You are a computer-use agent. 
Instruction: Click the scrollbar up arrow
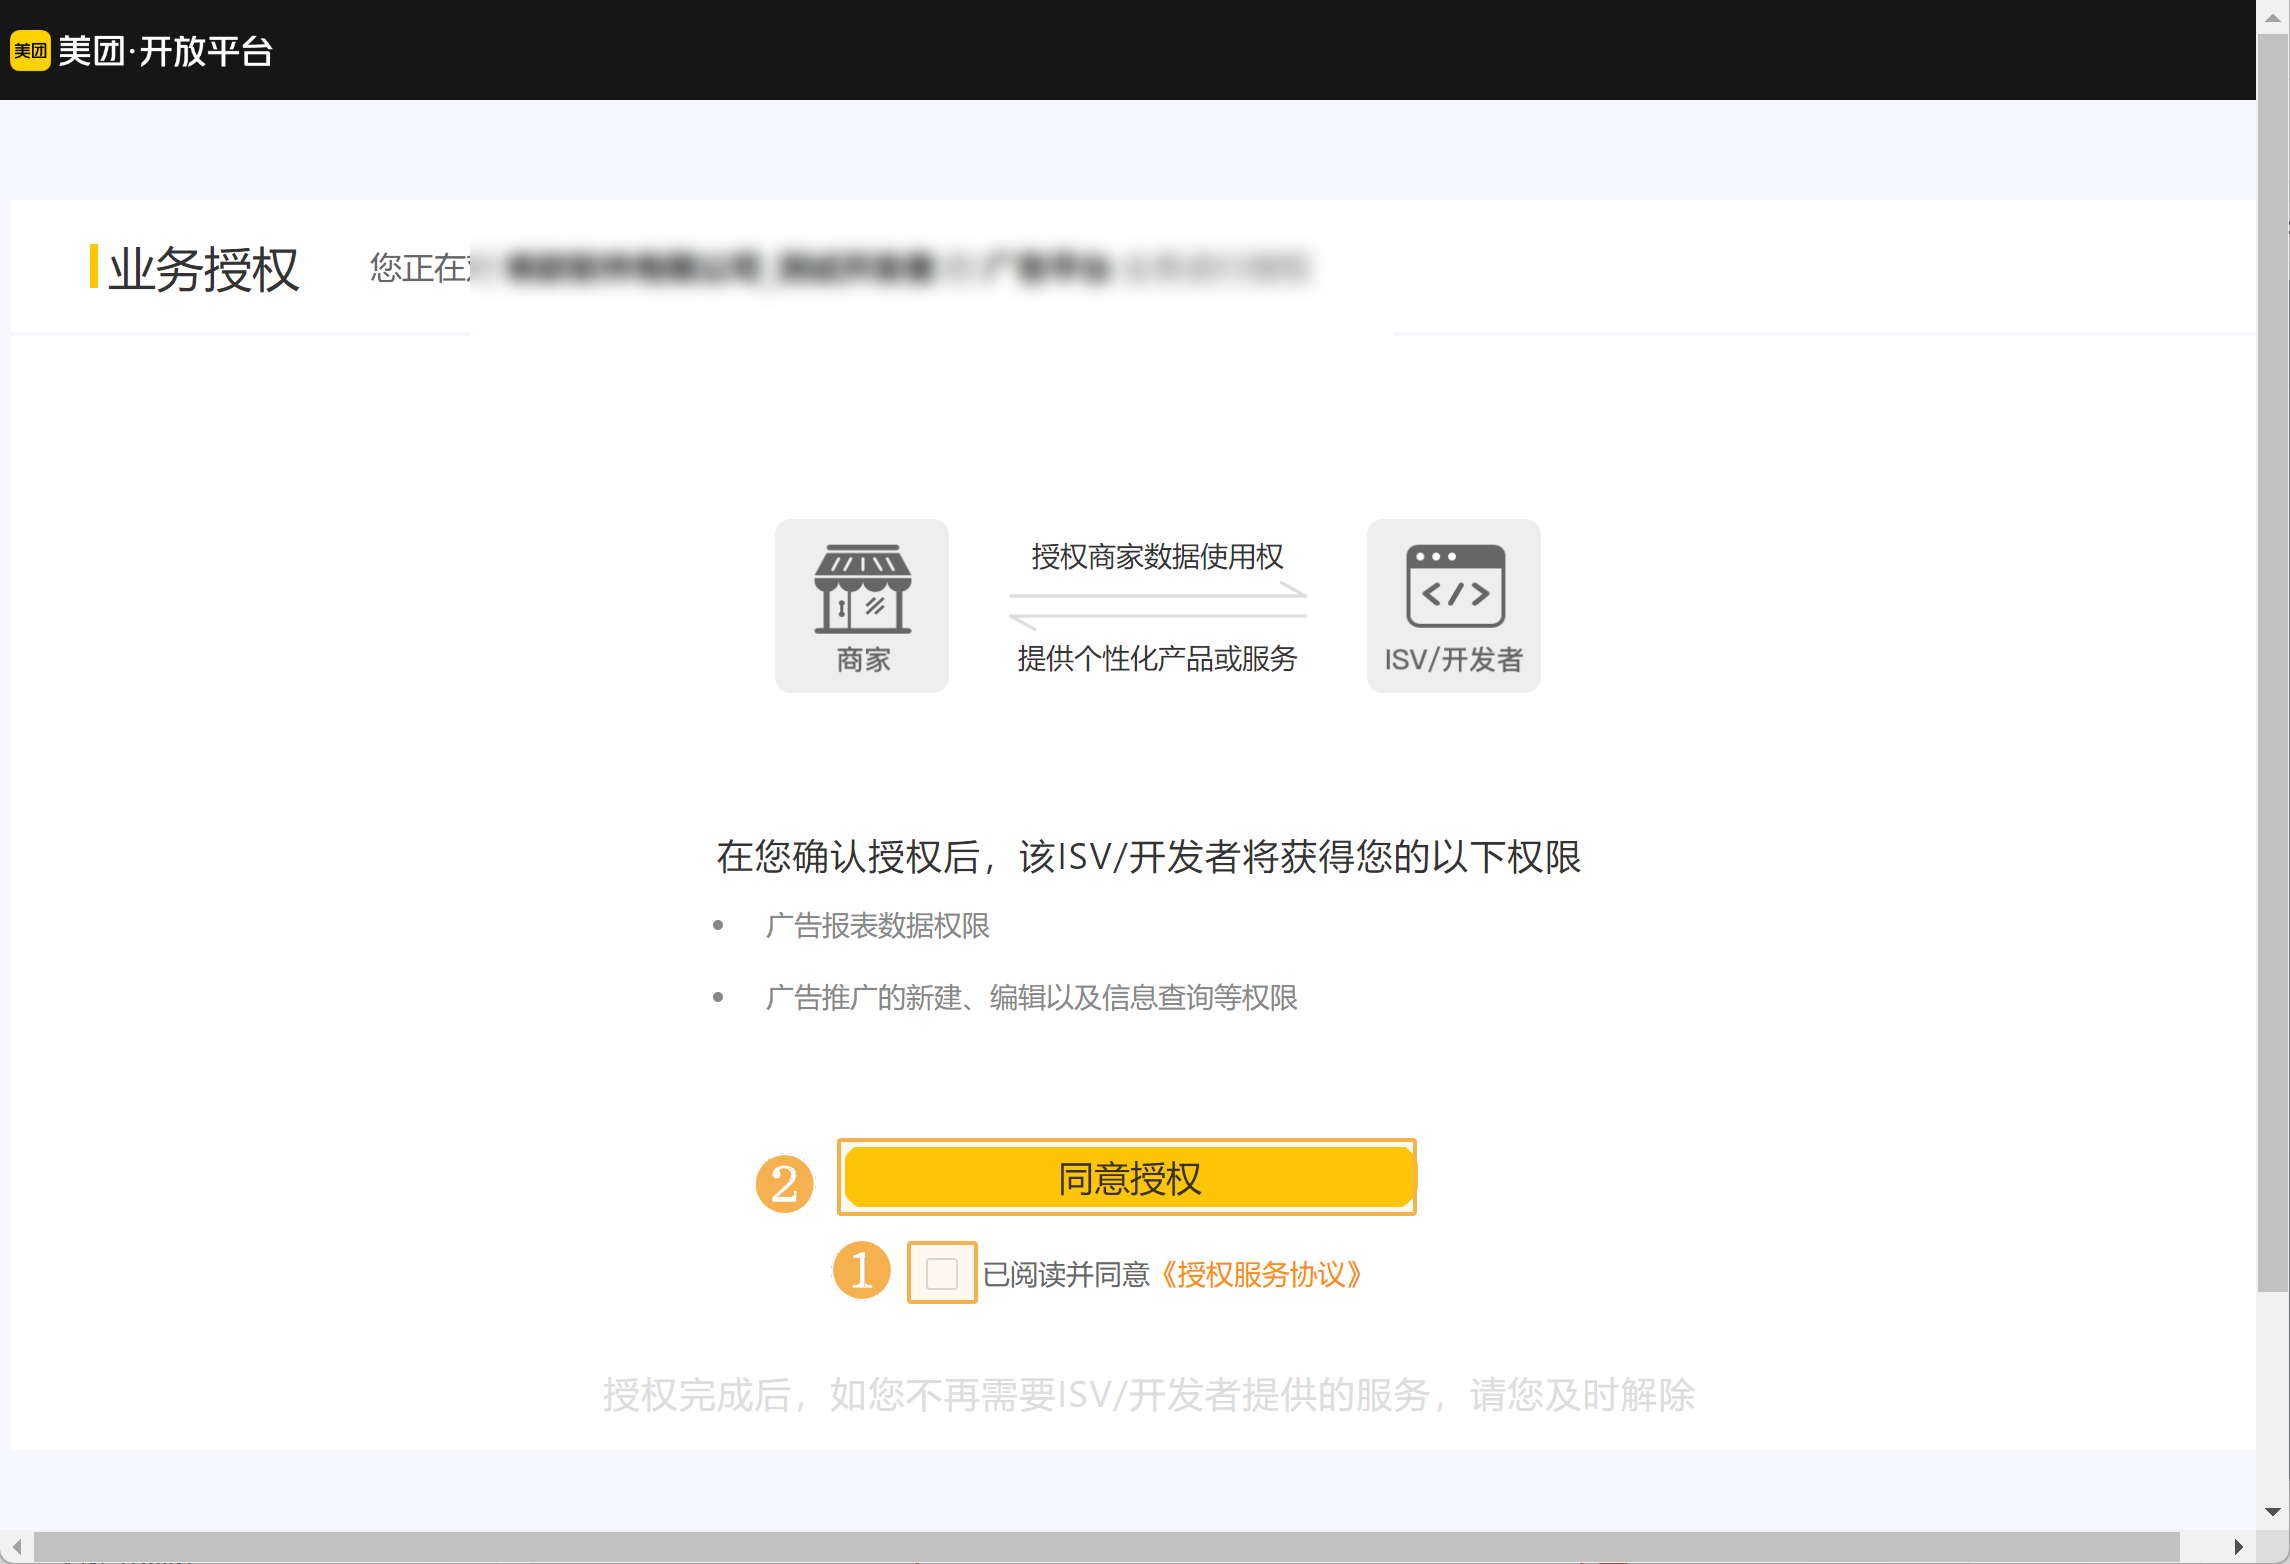(2271, 17)
